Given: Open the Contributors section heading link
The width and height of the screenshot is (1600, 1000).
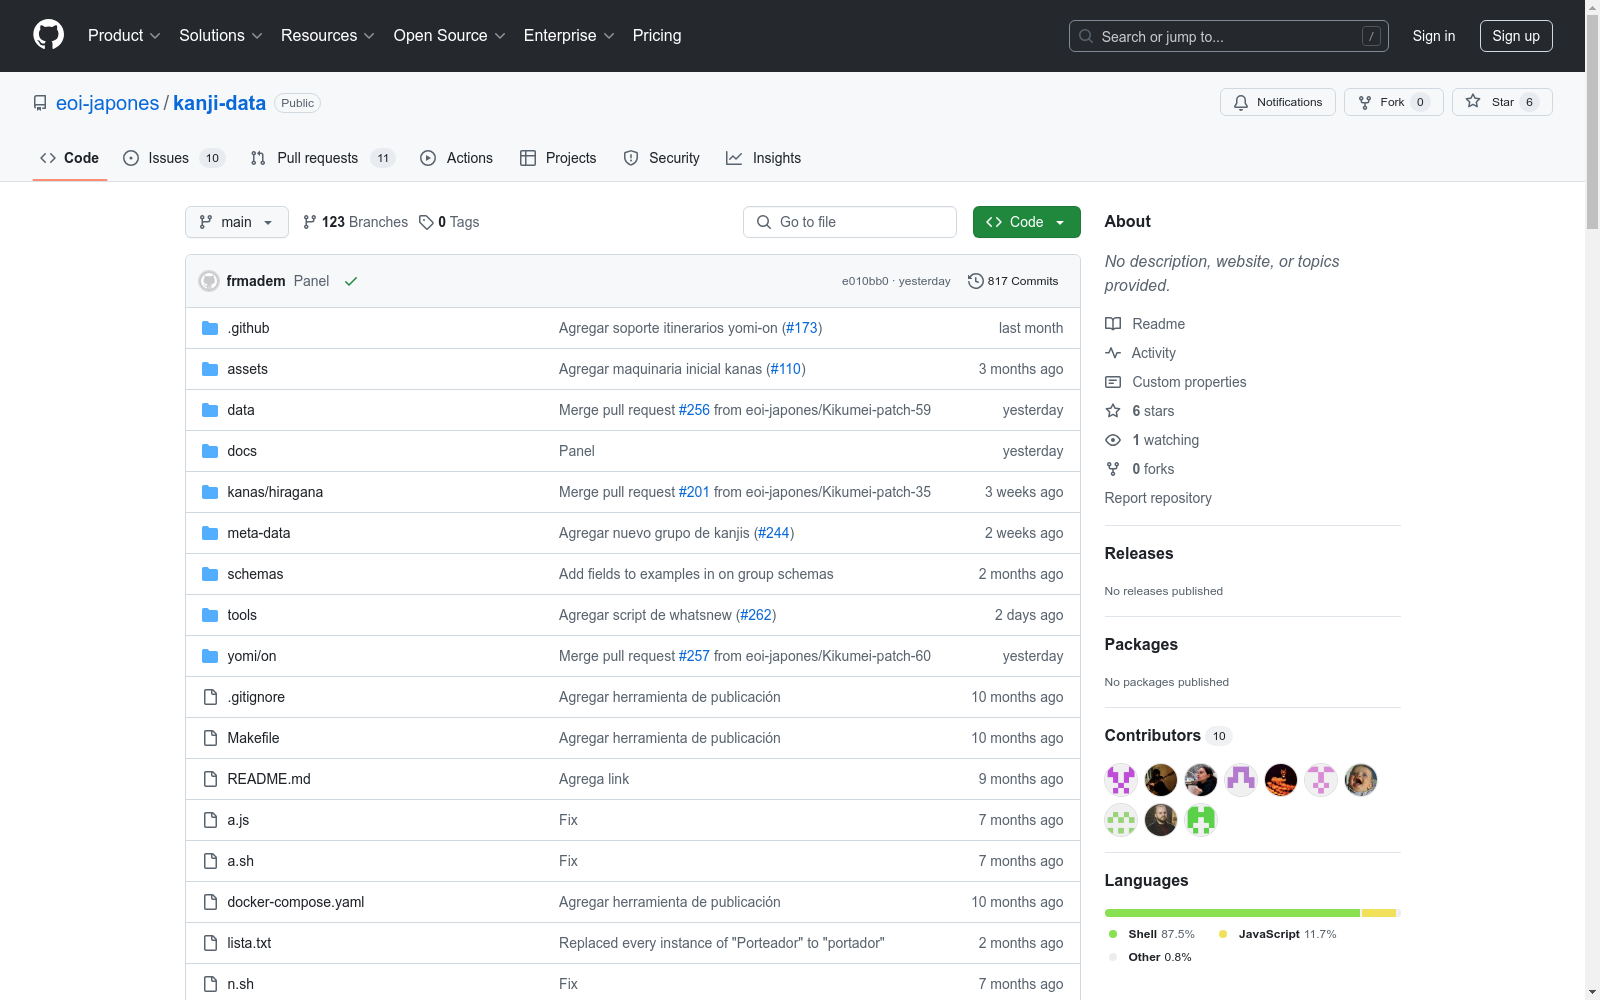Looking at the screenshot, I should click(x=1168, y=736).
